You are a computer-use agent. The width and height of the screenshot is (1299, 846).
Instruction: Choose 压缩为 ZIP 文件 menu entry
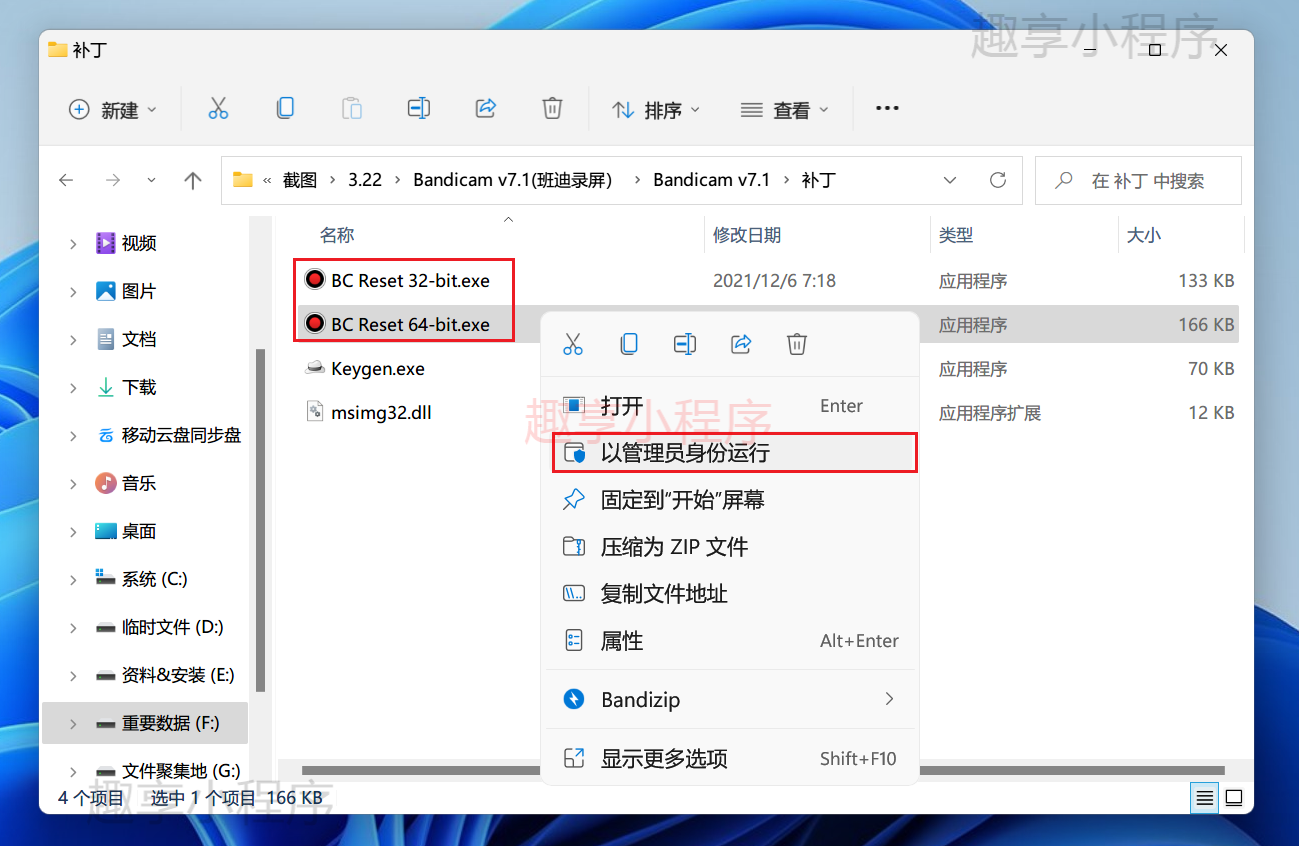729,546
